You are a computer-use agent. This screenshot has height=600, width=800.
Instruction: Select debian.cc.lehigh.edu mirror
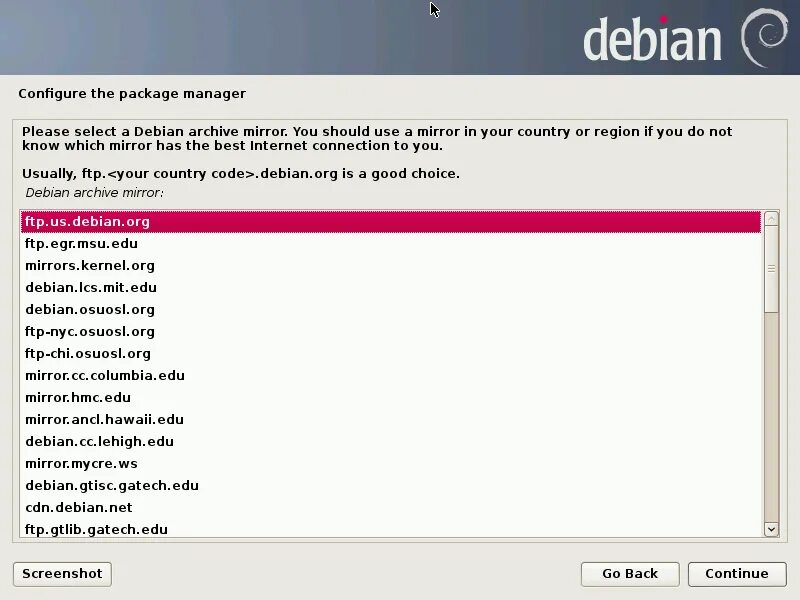(x=391, y=441)
